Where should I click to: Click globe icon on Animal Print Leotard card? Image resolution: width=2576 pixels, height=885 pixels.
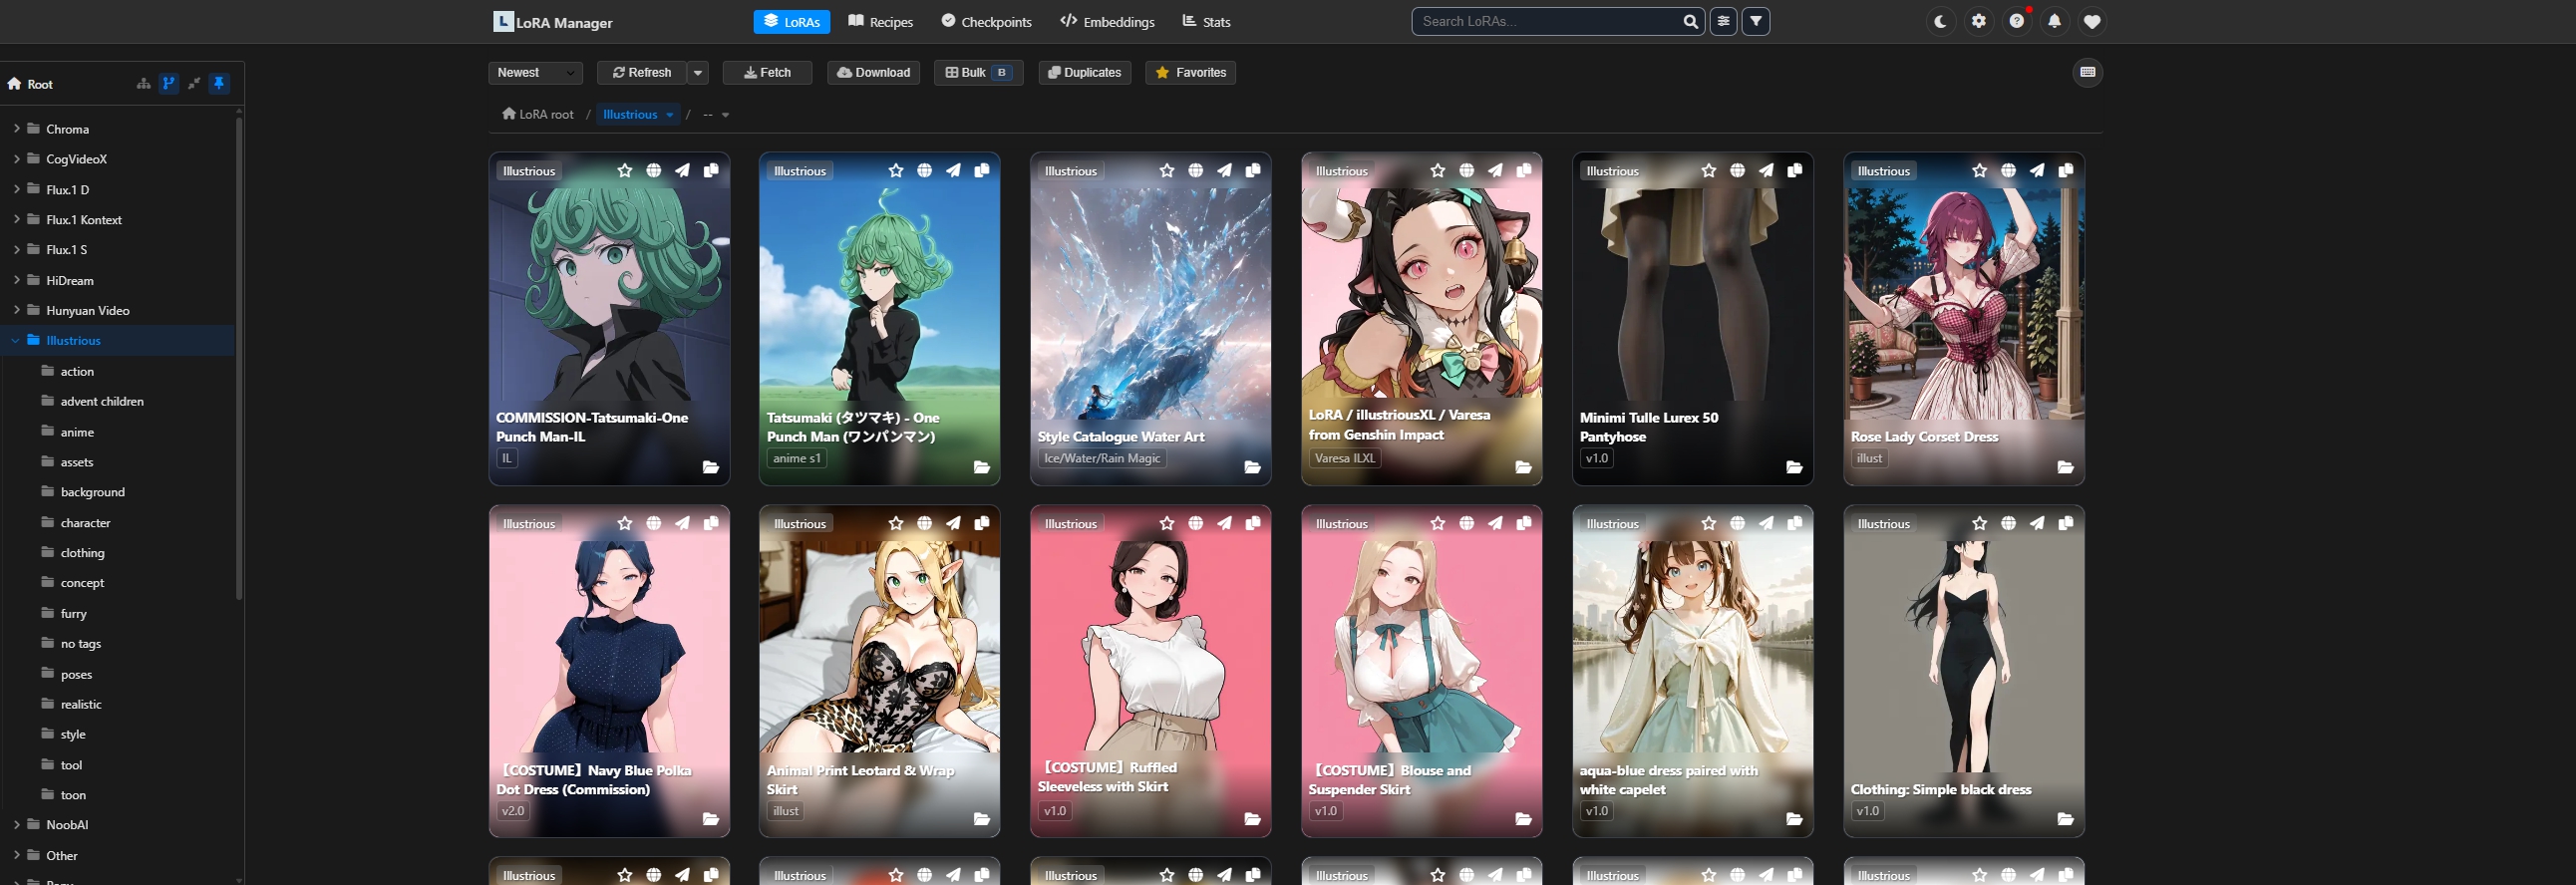(x=924, y=523)
